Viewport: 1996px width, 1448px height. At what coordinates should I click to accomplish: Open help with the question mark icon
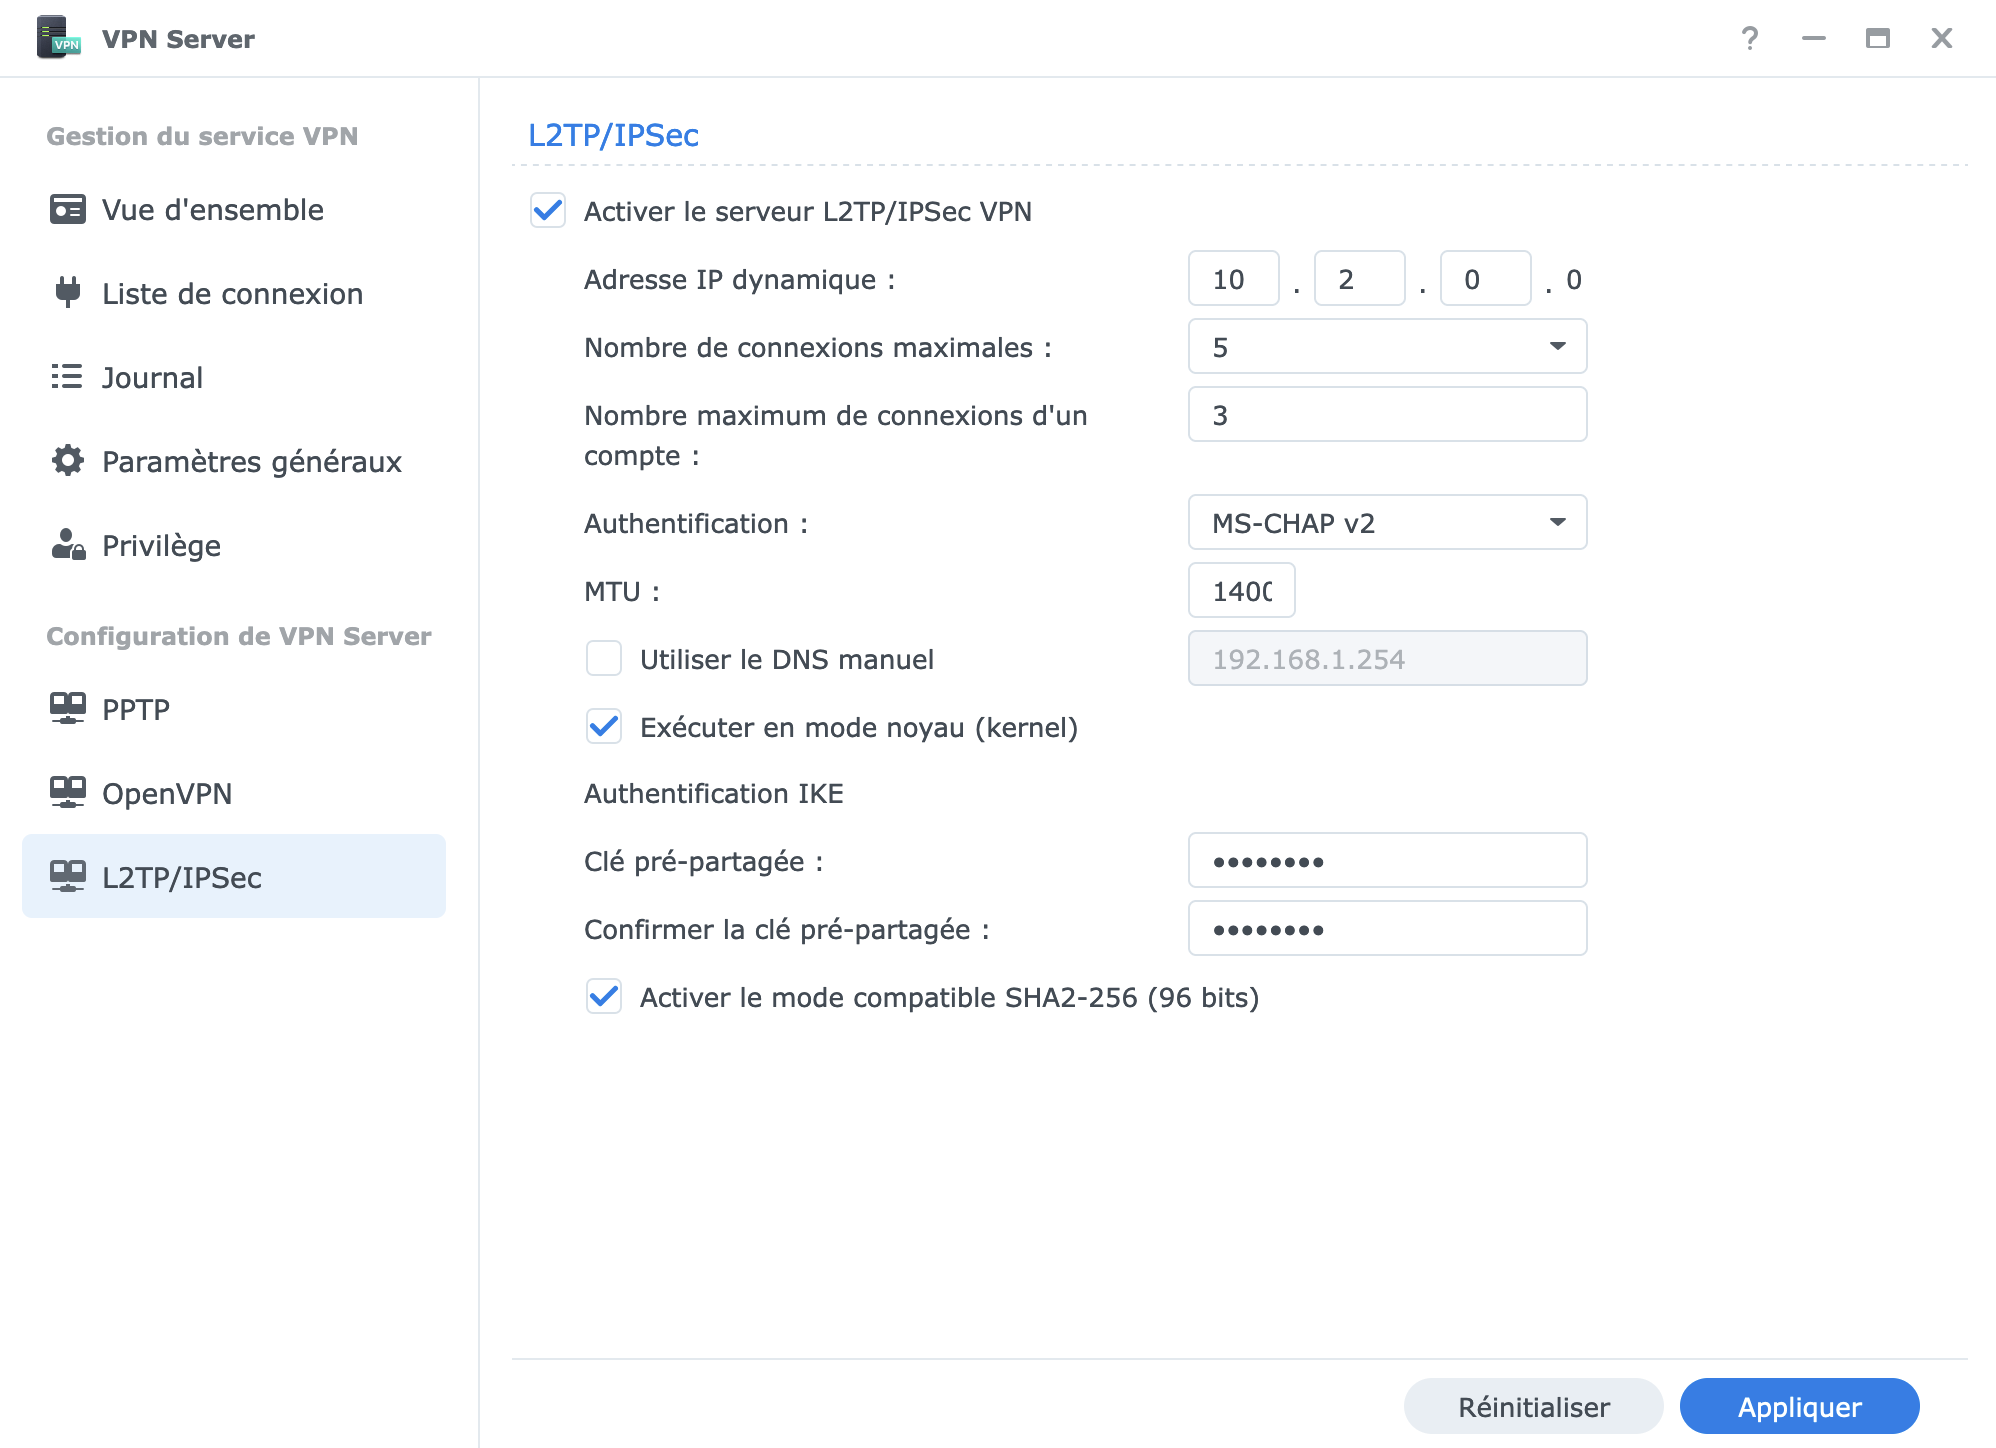[x=1749, y=38]
